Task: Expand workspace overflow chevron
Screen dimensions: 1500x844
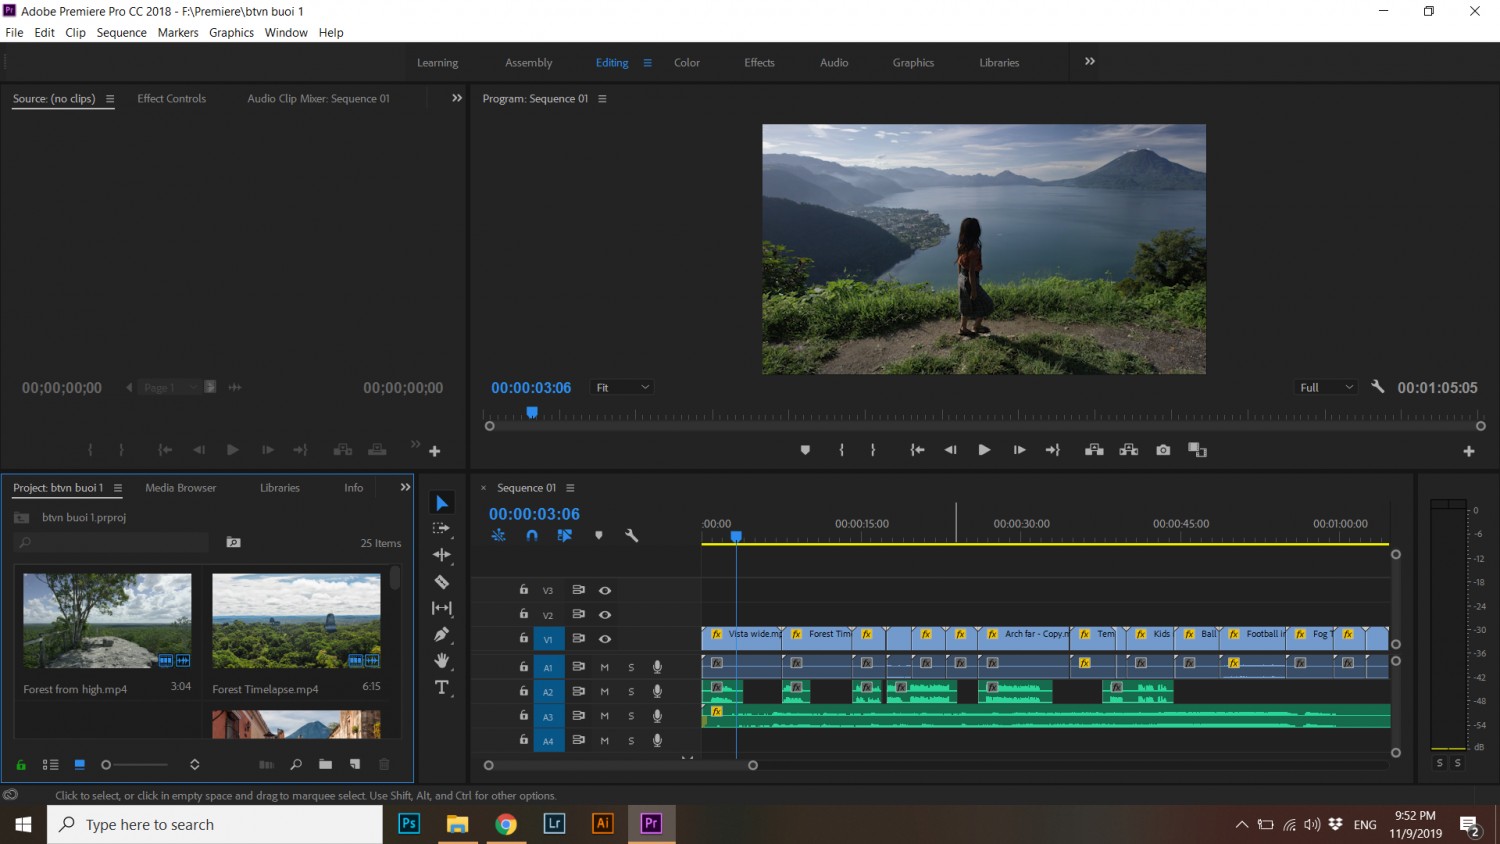Action: point(1090,61)
